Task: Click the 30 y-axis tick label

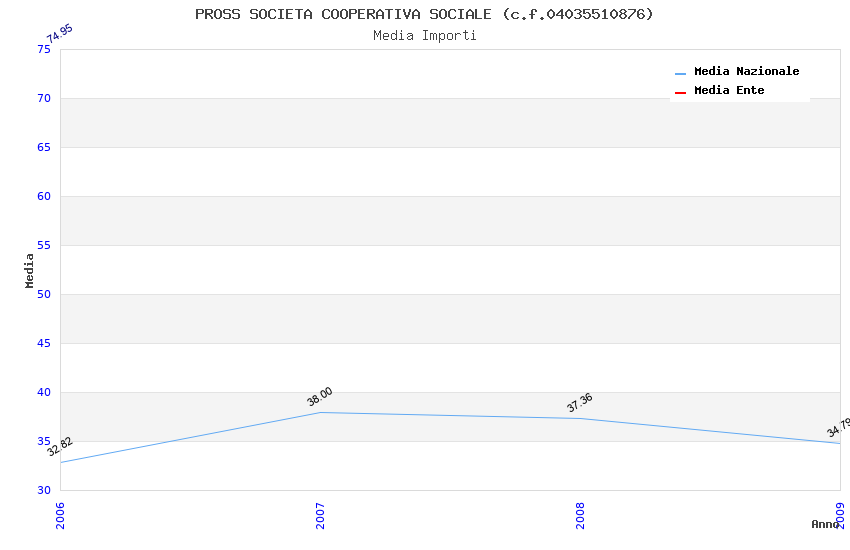Action: [x=44, y=490]
